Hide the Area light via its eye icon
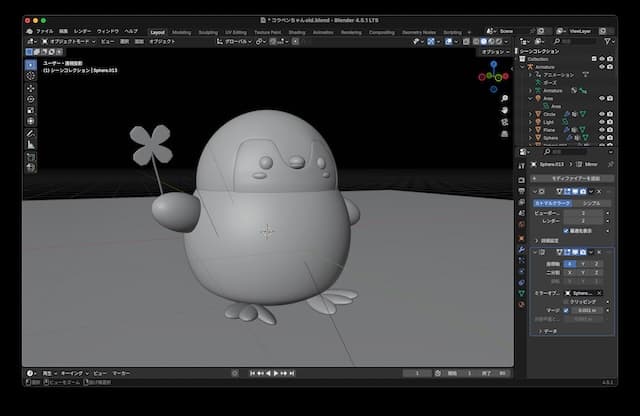Viewport: 640px width, 416px height. (602, 98)
